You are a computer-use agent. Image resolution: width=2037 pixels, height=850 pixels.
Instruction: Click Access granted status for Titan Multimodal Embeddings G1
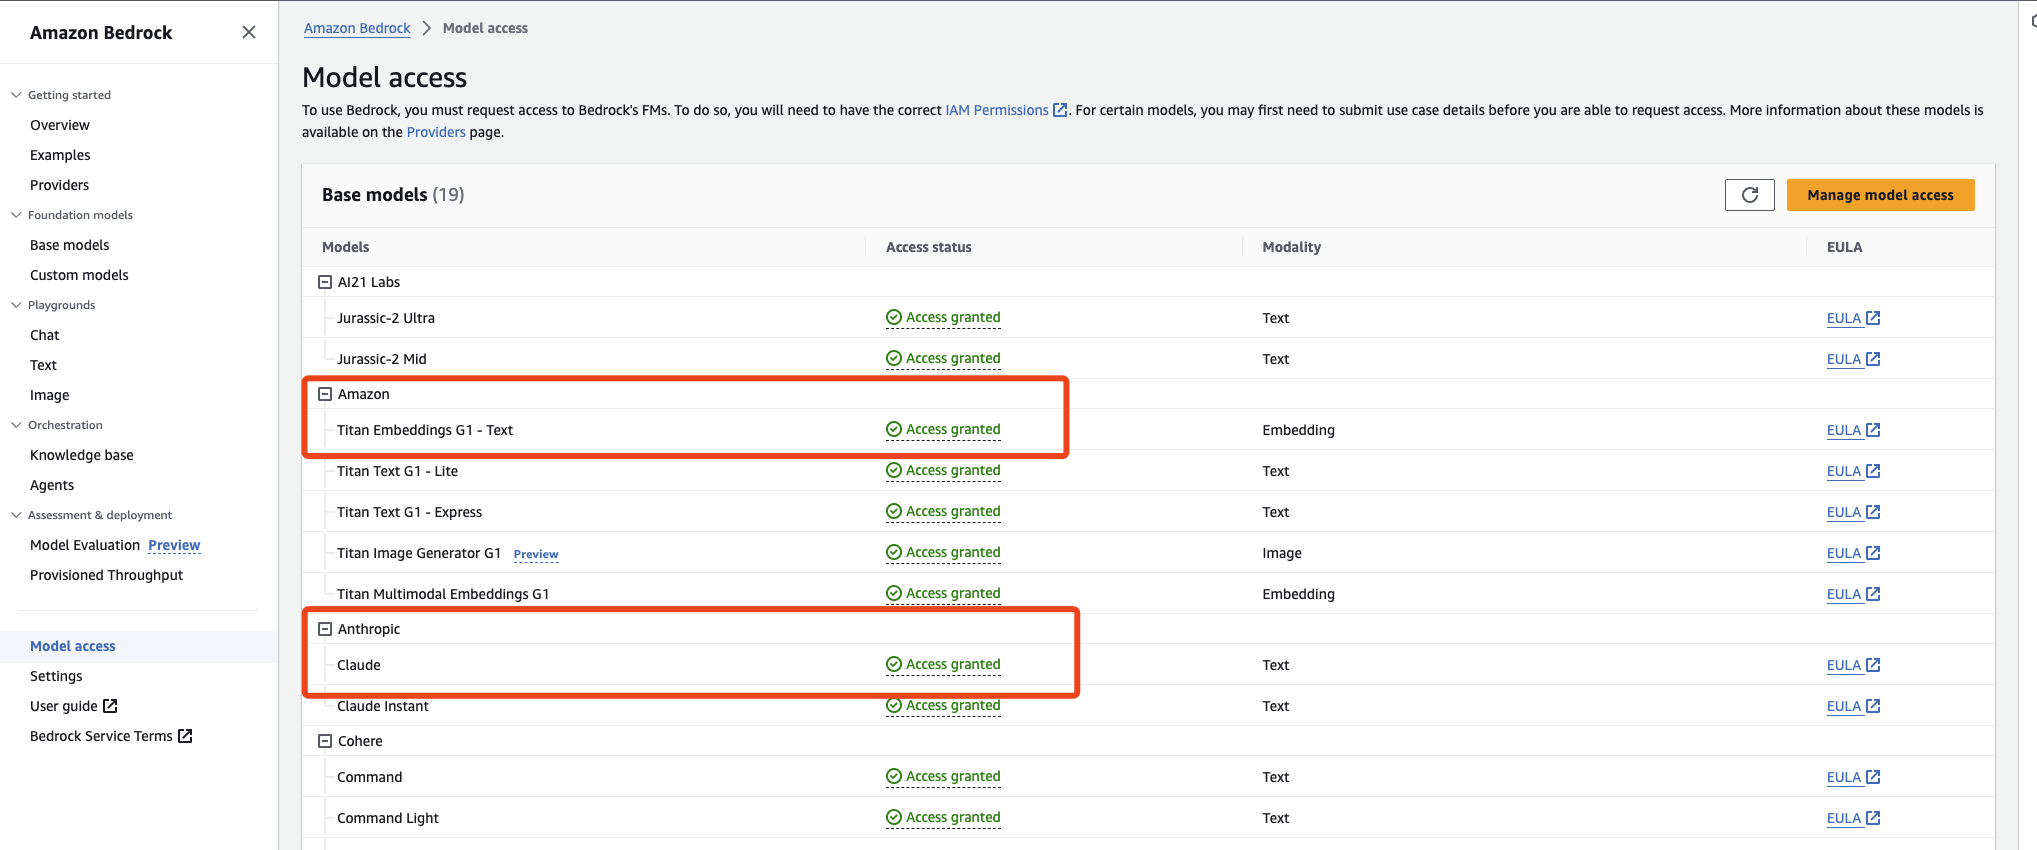(943, 593)
